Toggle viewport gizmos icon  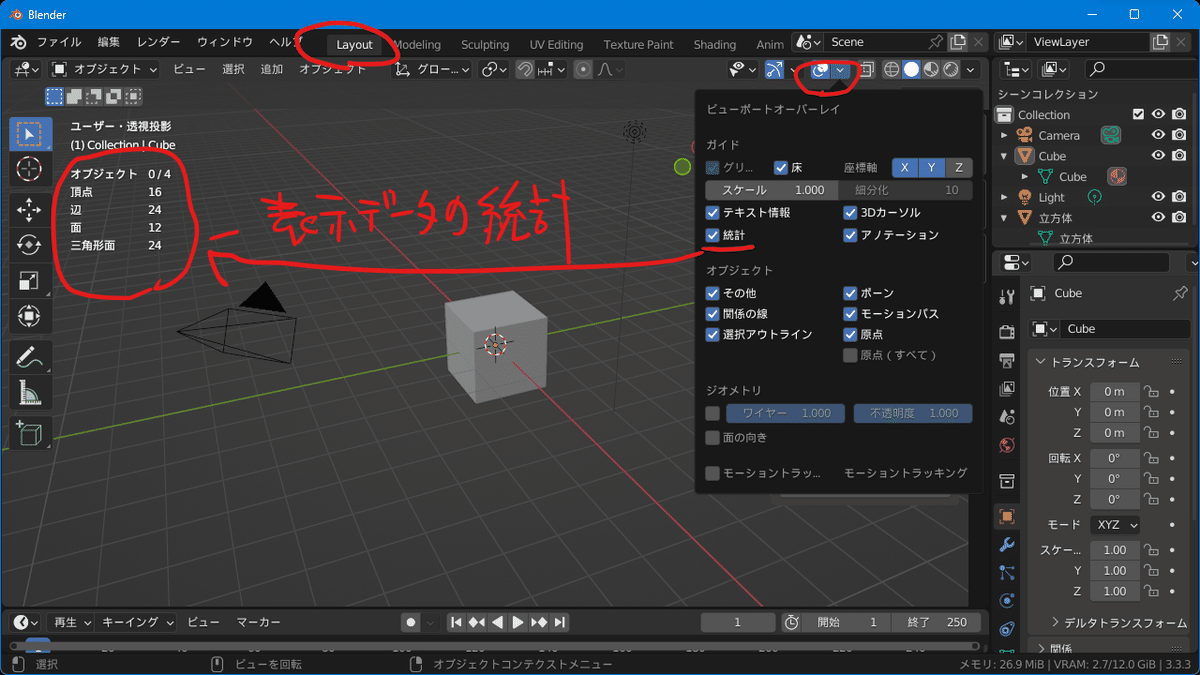775,69
